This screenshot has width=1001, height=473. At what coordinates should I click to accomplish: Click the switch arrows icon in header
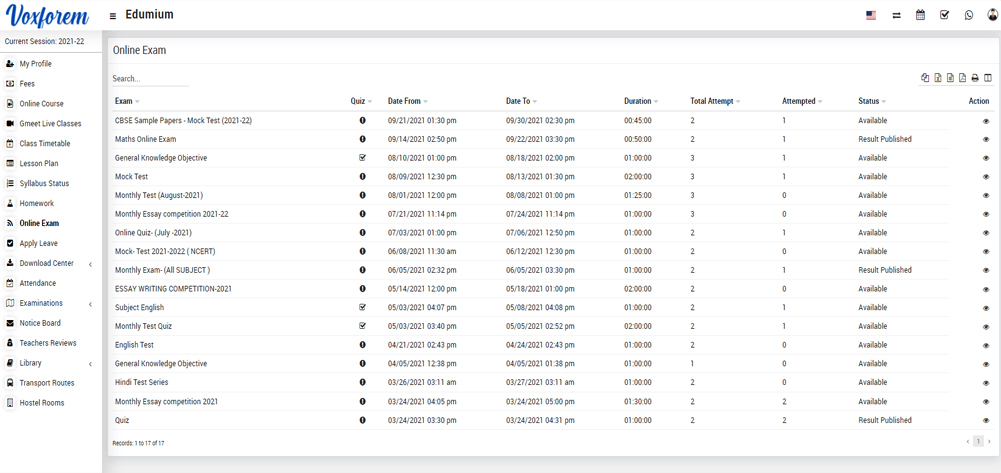(x=896, y=15)
